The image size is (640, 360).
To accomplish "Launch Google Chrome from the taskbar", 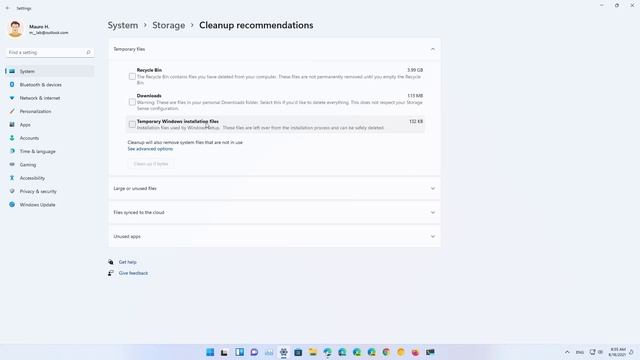I will [x=386, y=352].
